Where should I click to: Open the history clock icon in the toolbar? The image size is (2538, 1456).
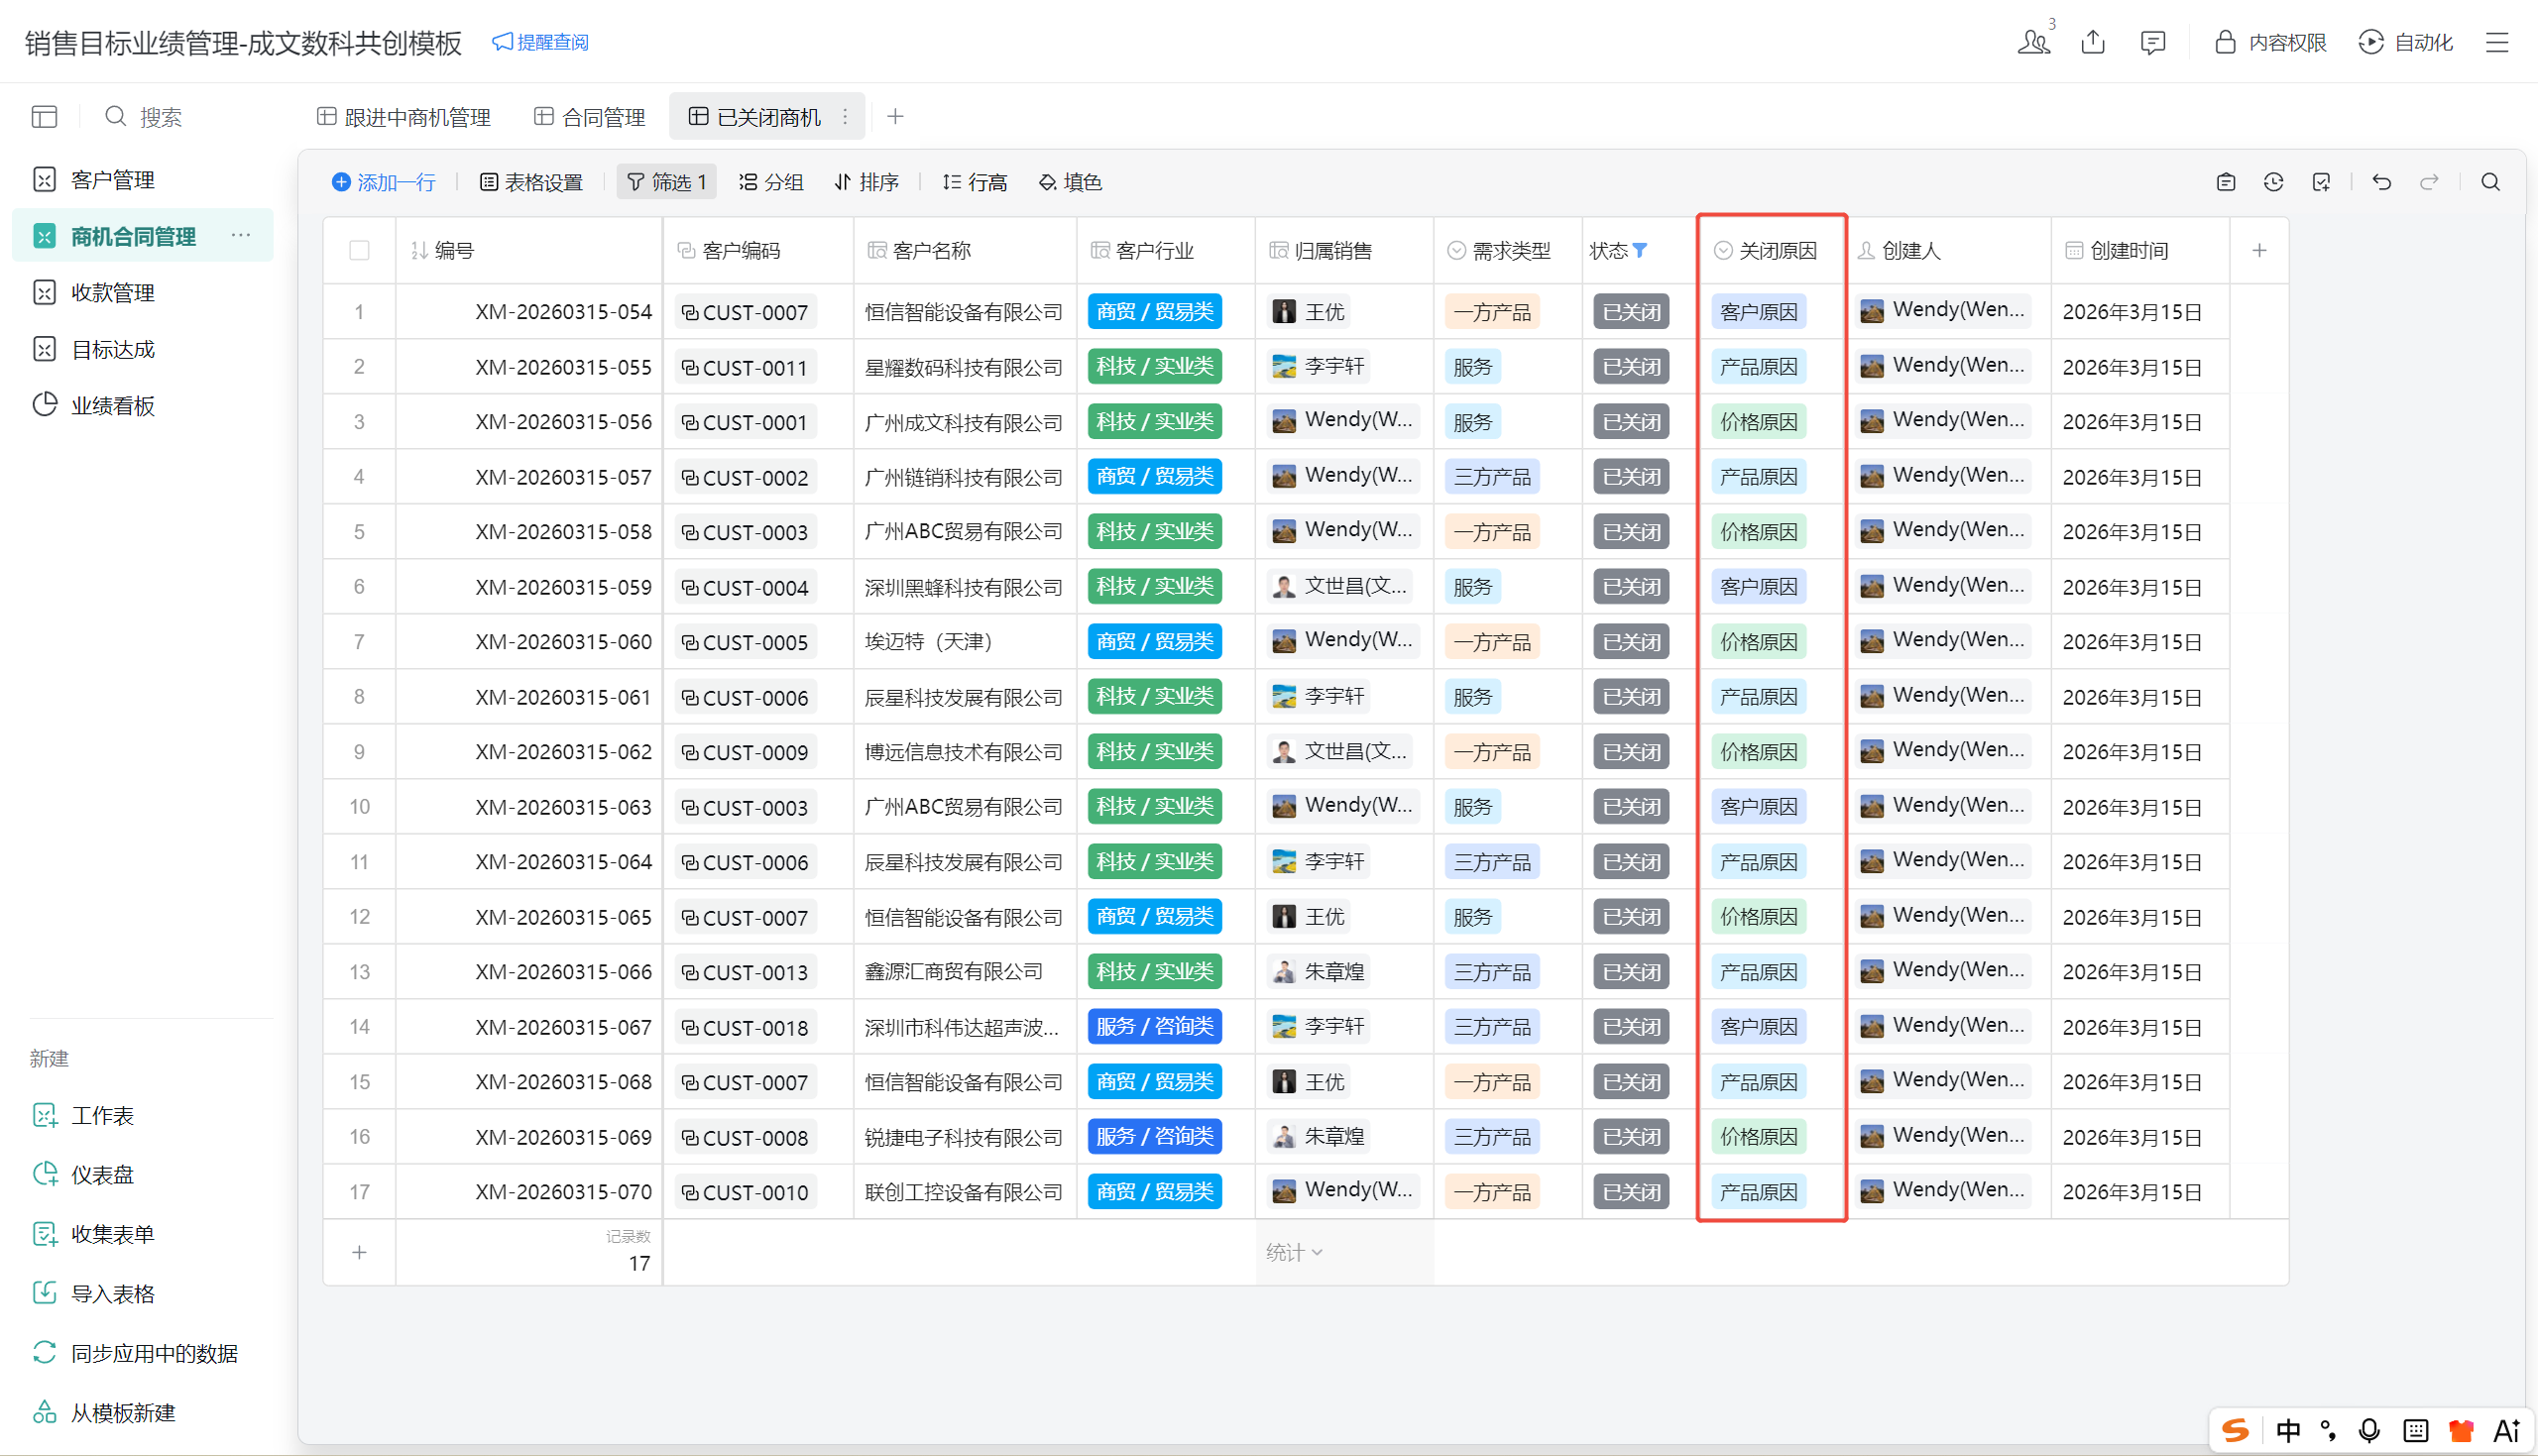[2273, 182]
